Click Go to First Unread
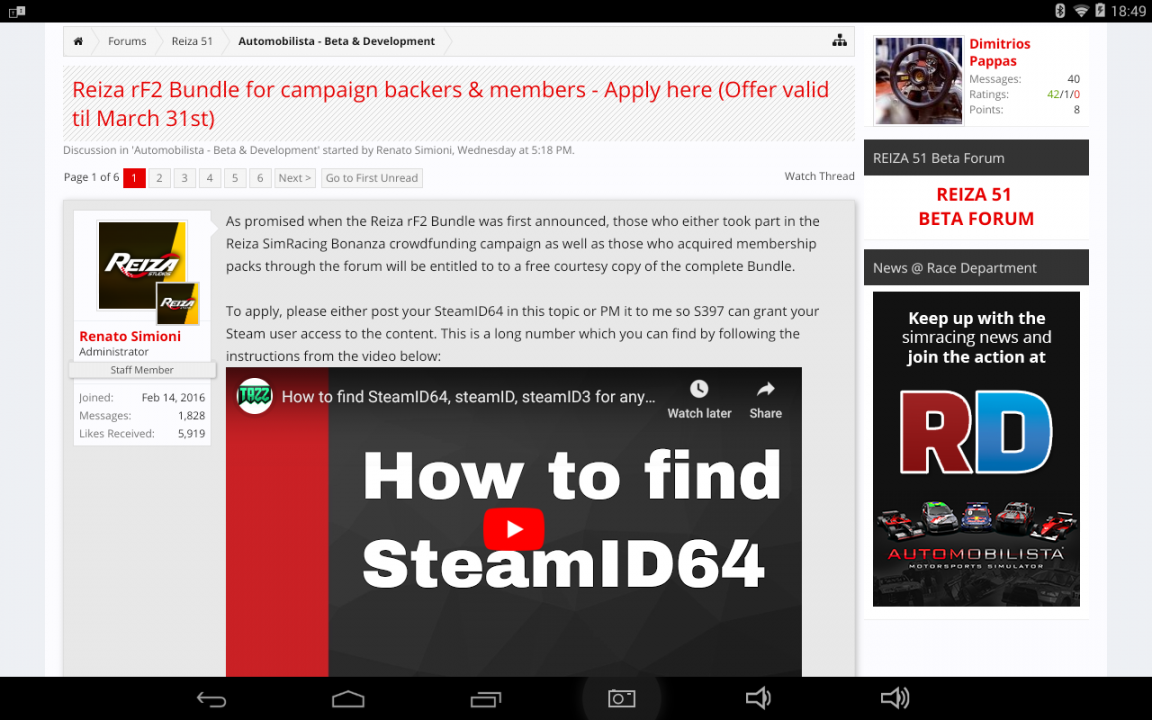1152x720 pixels. (x=372, y=178)
